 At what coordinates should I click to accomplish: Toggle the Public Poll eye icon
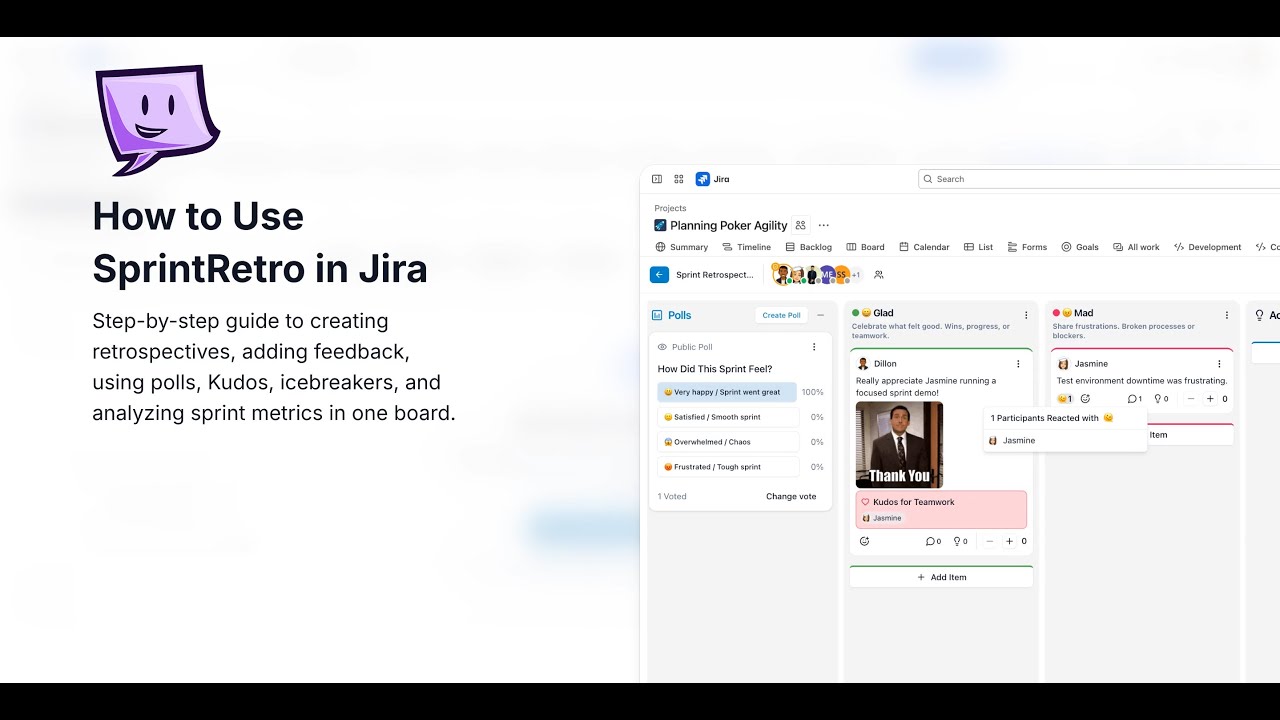[662, 347]
